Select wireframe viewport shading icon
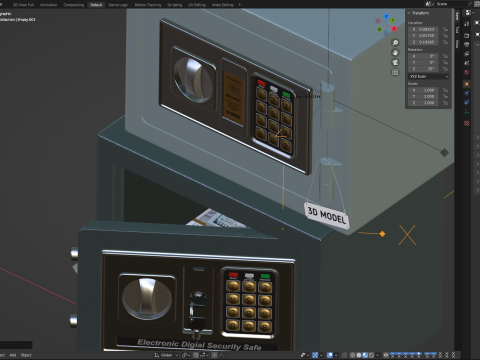 point(352,355)
